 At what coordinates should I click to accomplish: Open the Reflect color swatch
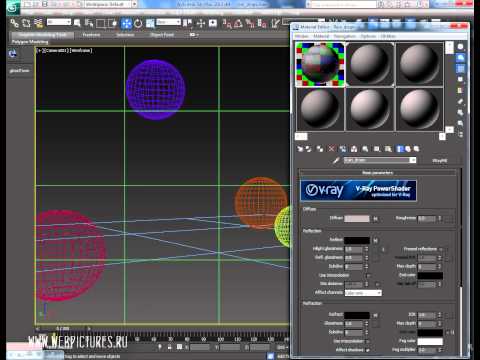click(x=357, y=240)
